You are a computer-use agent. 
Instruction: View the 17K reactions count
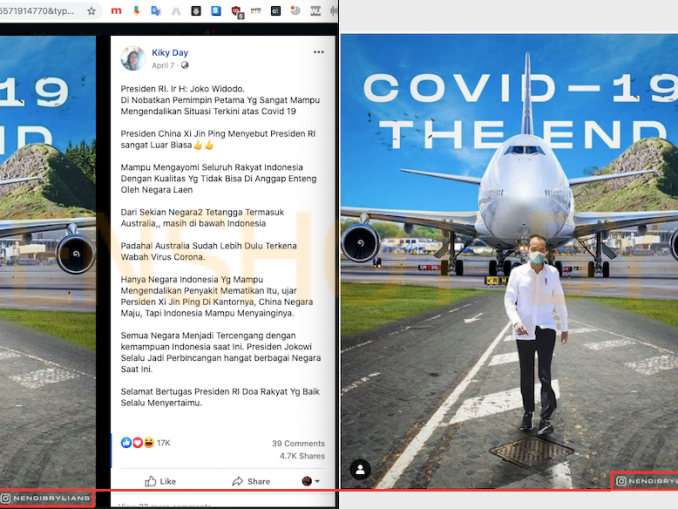(163, 443)
